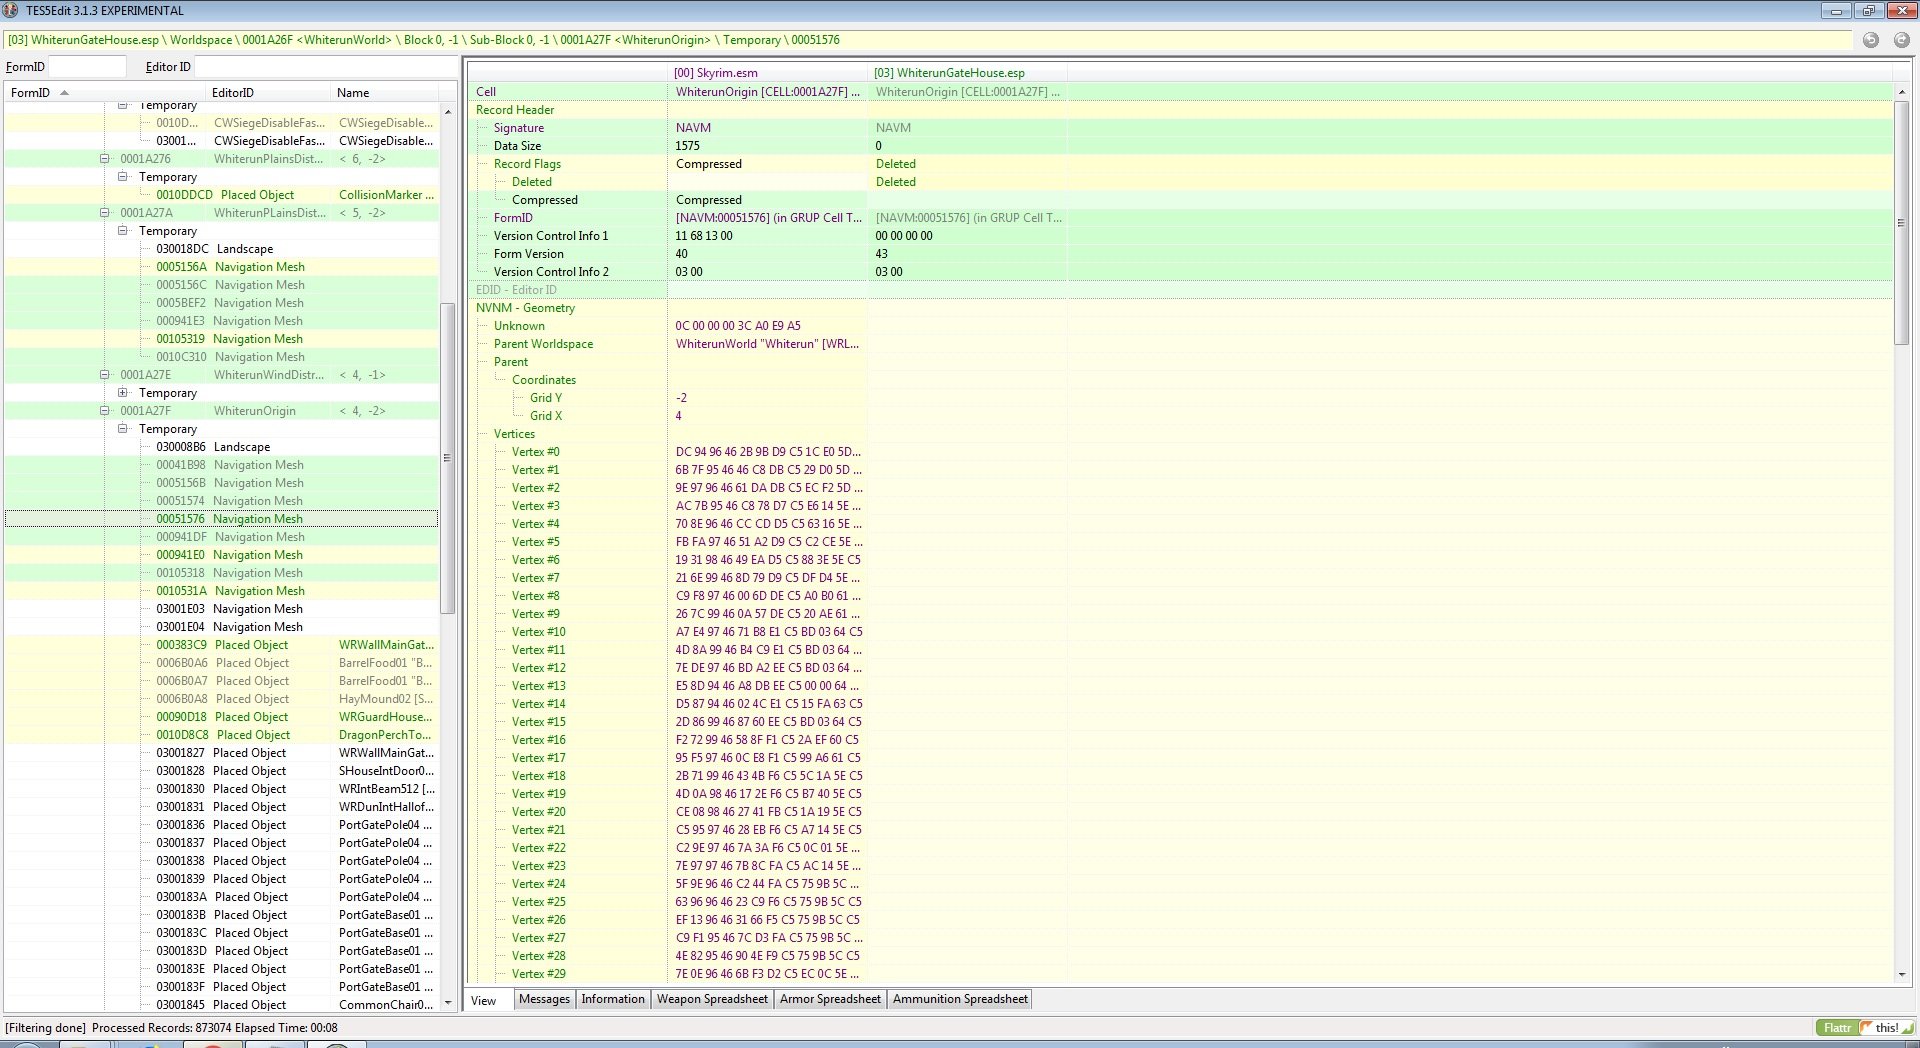Screen dimensions: 1920x1048
Task: Collapse Temporary group under 0001A27A
Action: tap(122, 230)
